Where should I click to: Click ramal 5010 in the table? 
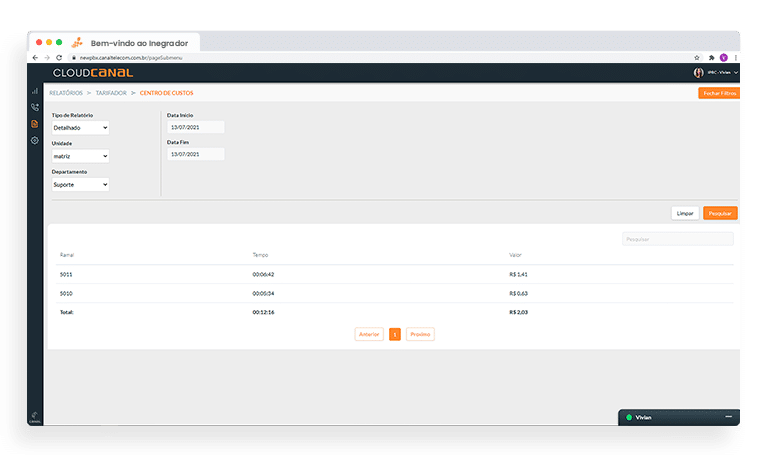[66, 294]
